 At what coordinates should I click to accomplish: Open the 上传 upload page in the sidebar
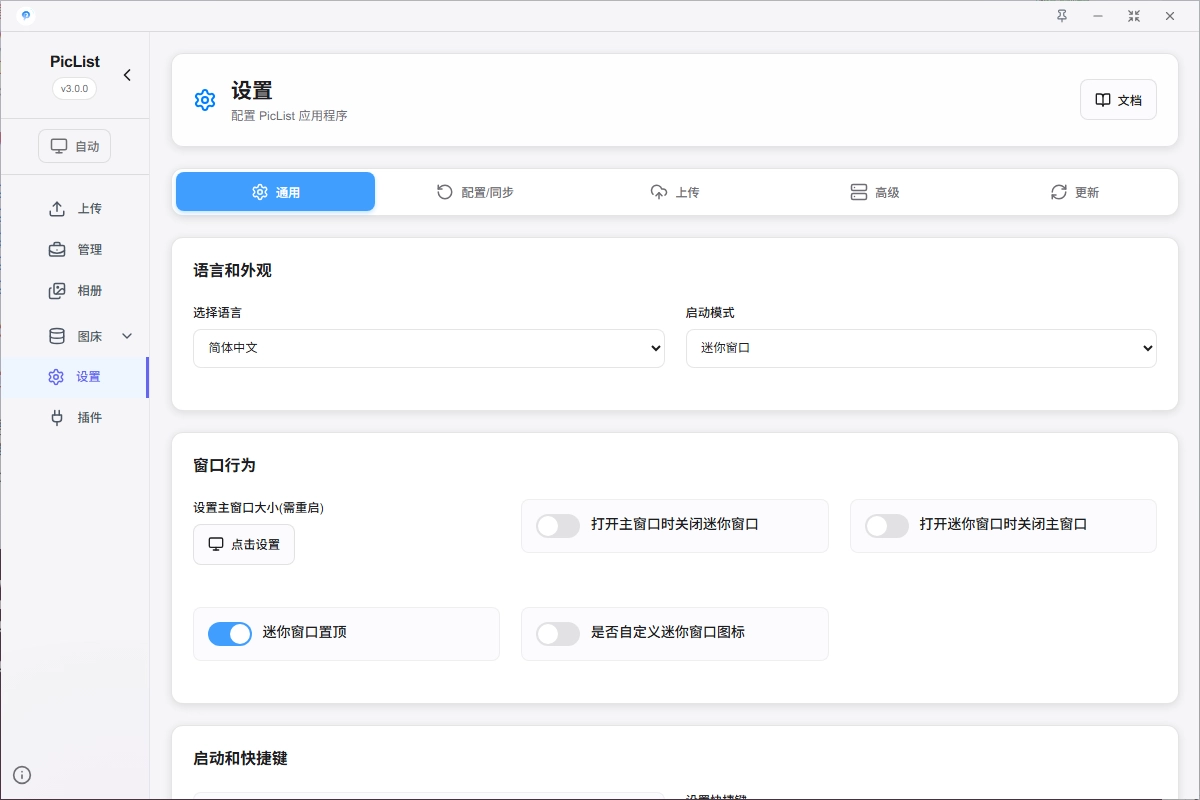[75, 209]
